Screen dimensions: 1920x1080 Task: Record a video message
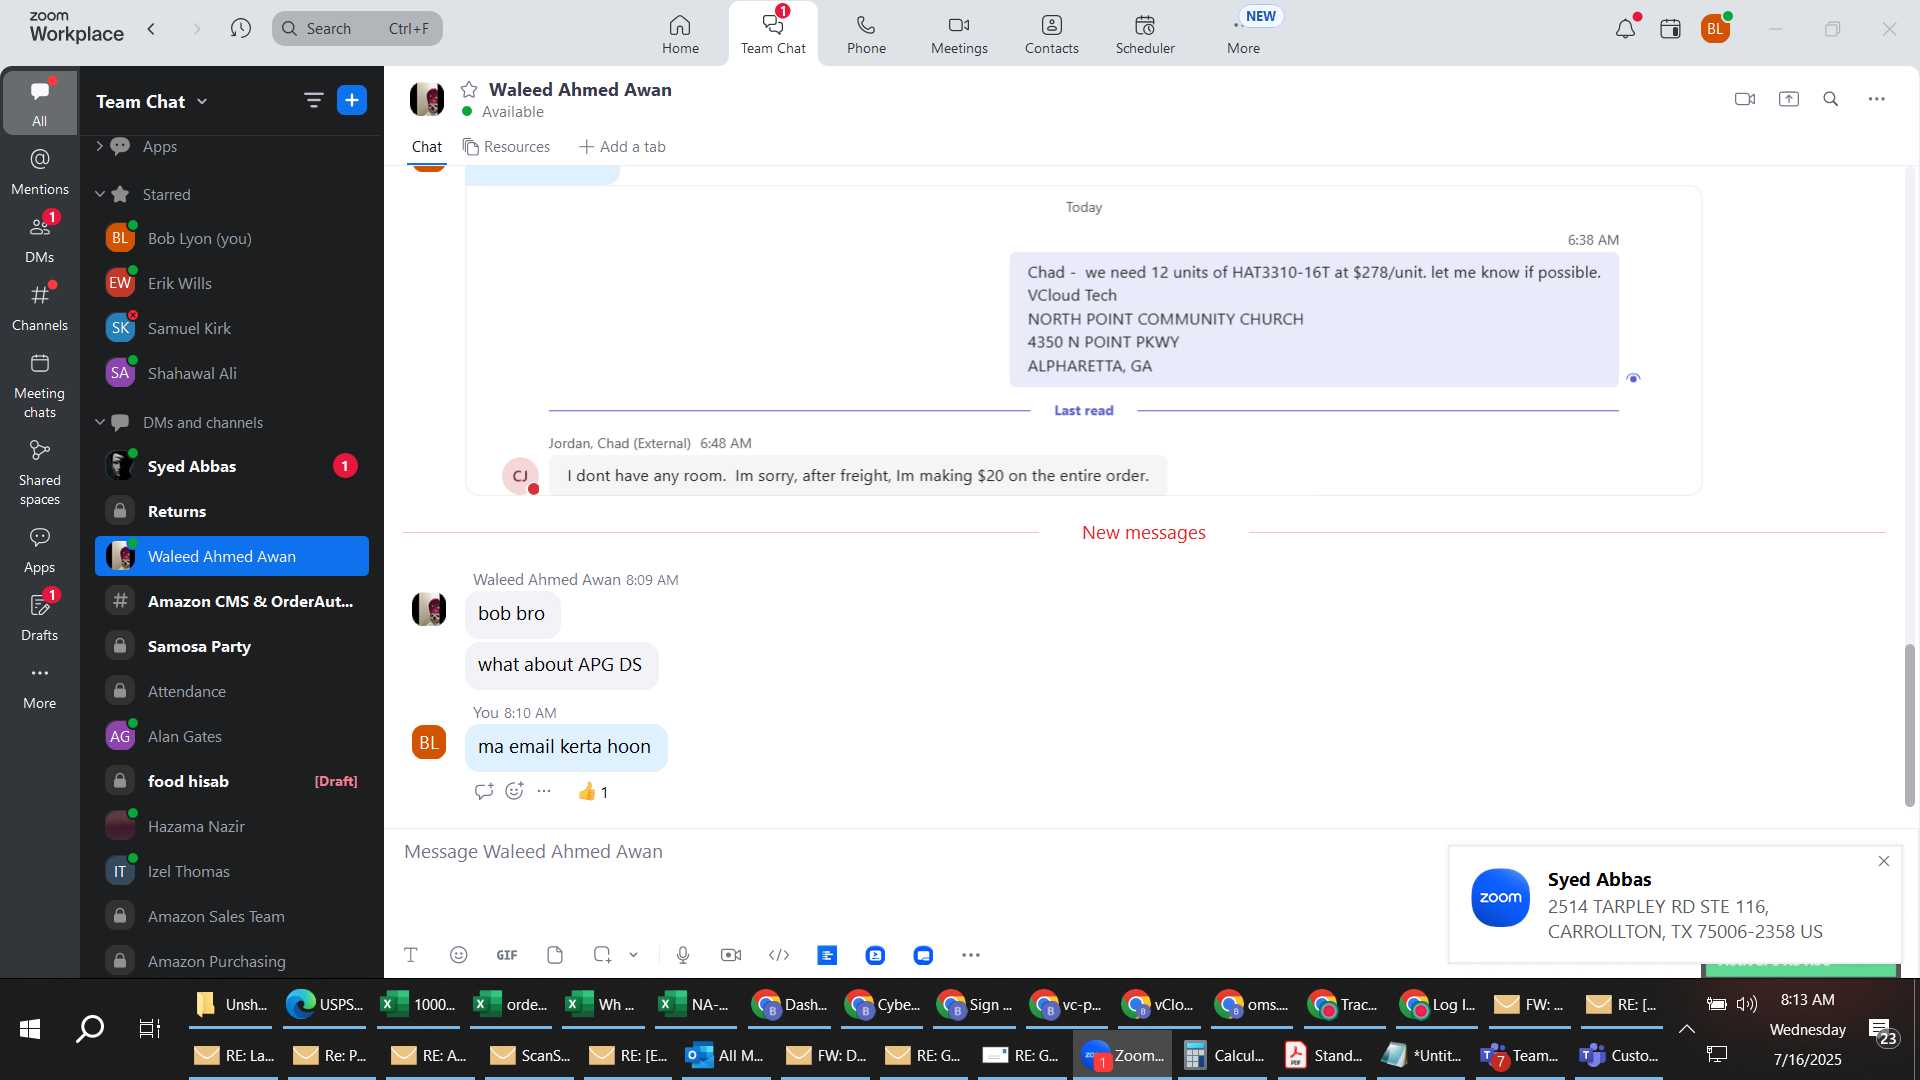(731, 955)
